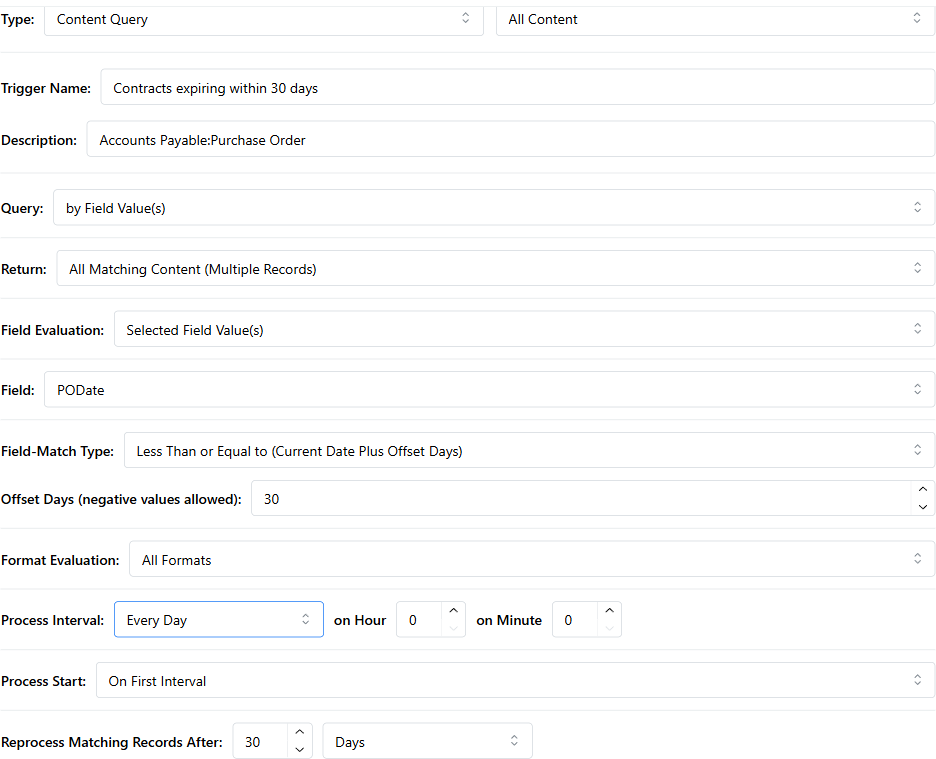Open the Process Interval Every Day dropdown
Viewport: 936px width, 759px height.
pos(218,620)
